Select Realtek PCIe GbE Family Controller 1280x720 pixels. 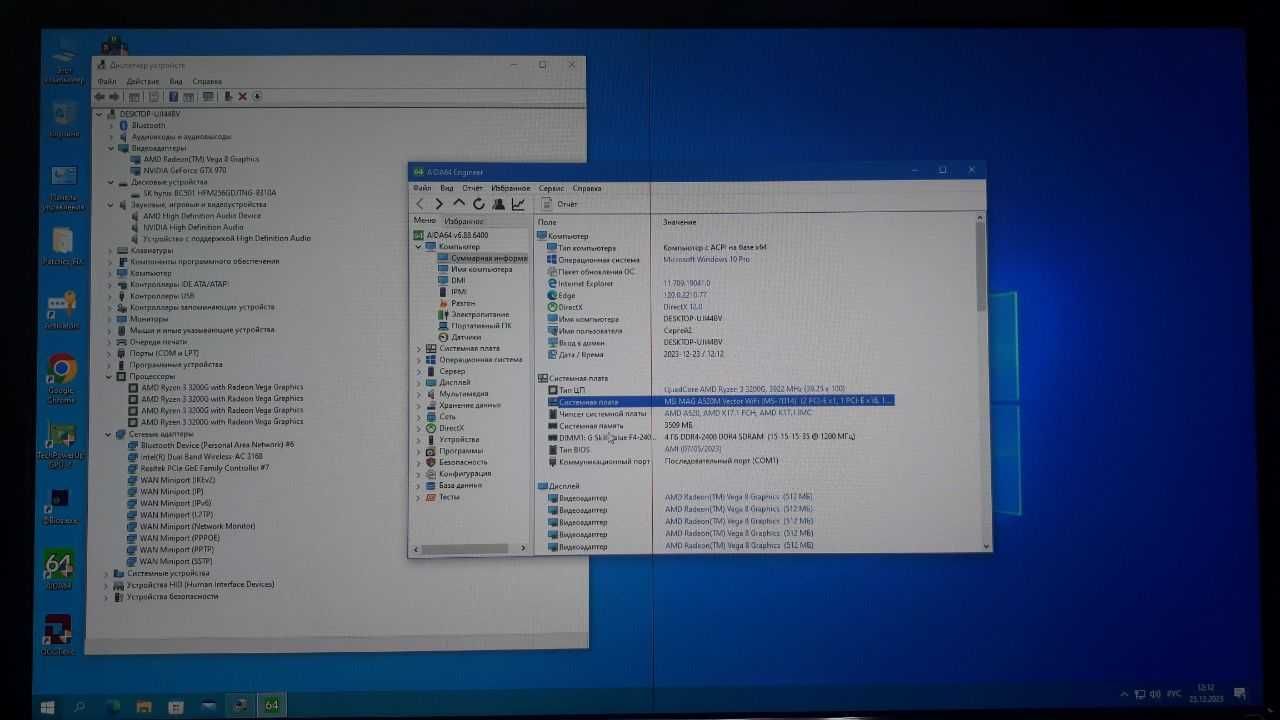pos(198,468)
